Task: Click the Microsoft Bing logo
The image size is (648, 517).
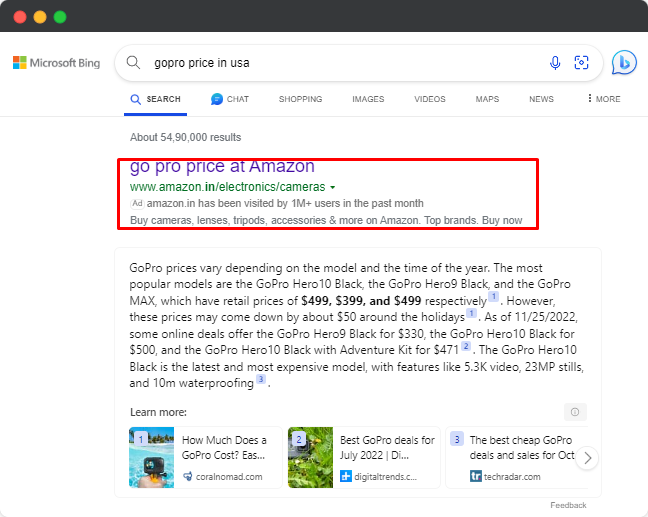Action: 57,63
